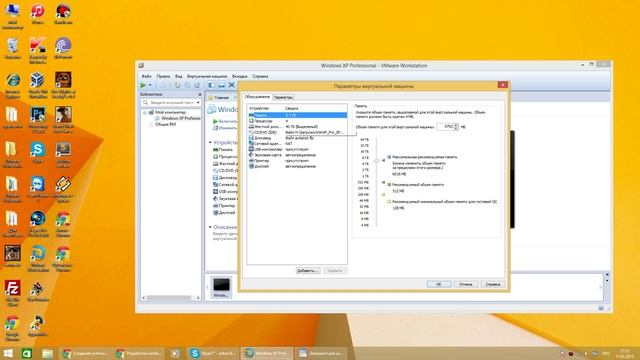Switch to the VMware Workstation taskbar button
The image size is (640, 360).
[268, 353]
